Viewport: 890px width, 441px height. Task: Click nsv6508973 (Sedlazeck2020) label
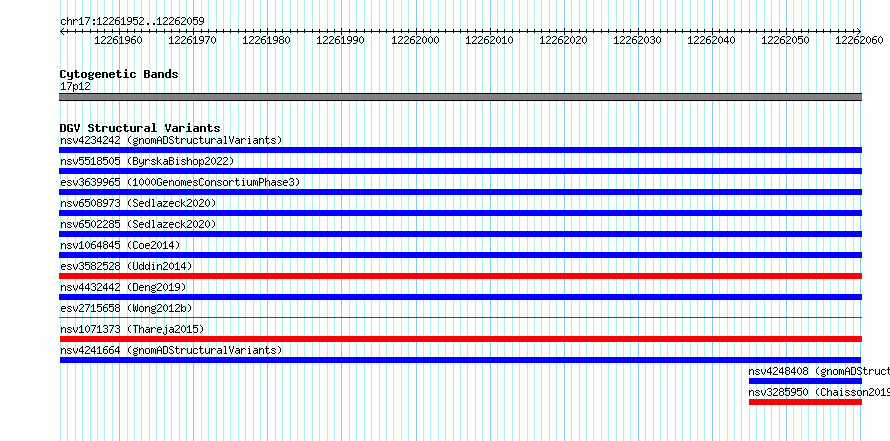click(138, 203)
